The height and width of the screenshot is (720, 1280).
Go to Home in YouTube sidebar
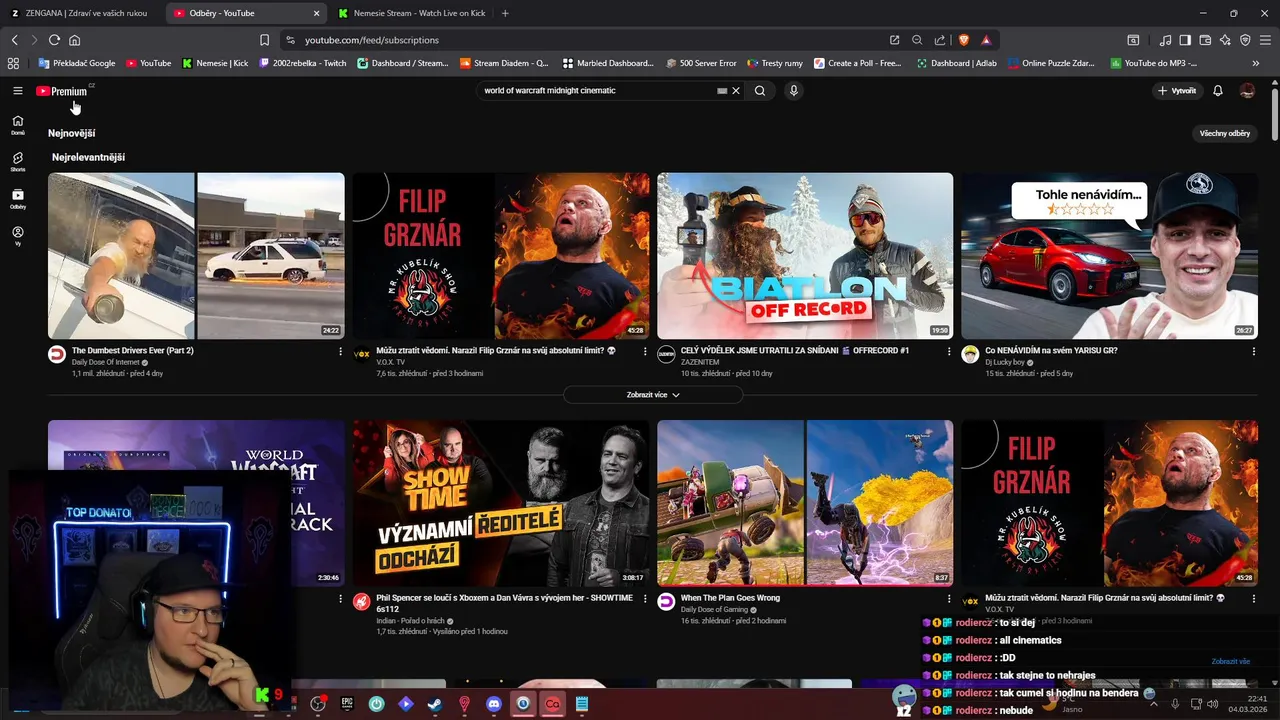17,125
